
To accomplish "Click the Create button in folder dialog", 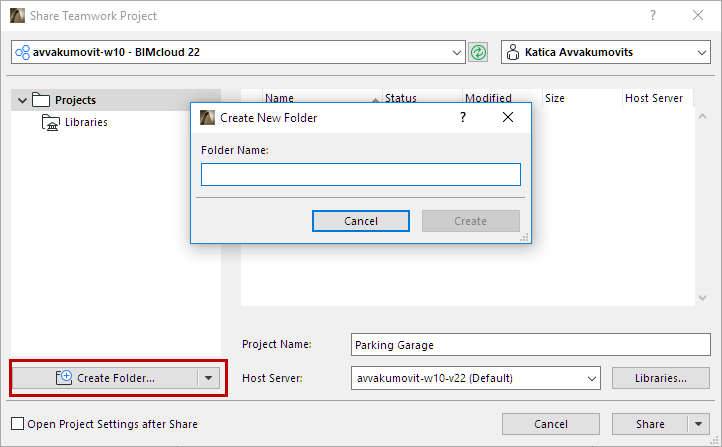I will click(471, 221).
